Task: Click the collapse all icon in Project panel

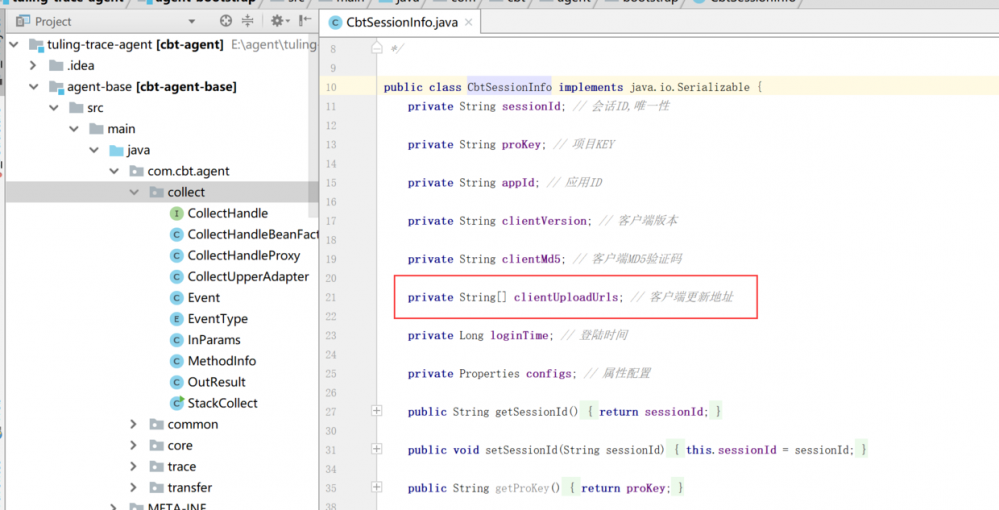Action: tap(247, 21)
